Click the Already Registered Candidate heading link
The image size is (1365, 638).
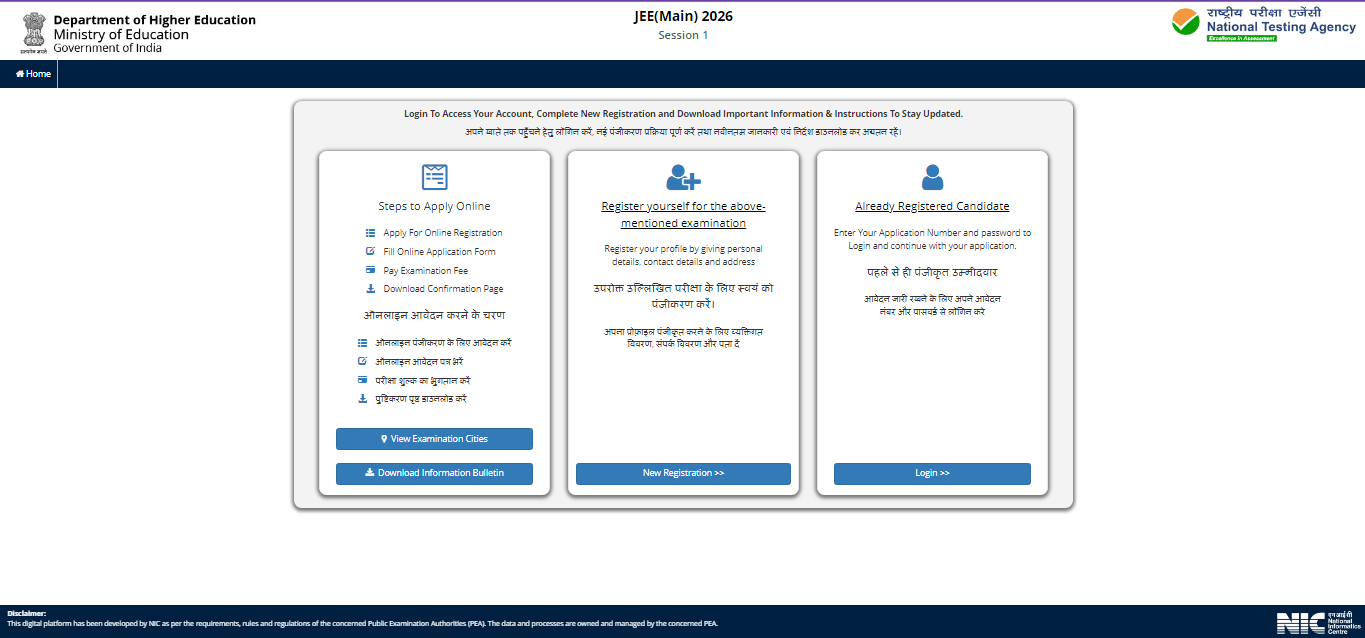click(932, 206)
